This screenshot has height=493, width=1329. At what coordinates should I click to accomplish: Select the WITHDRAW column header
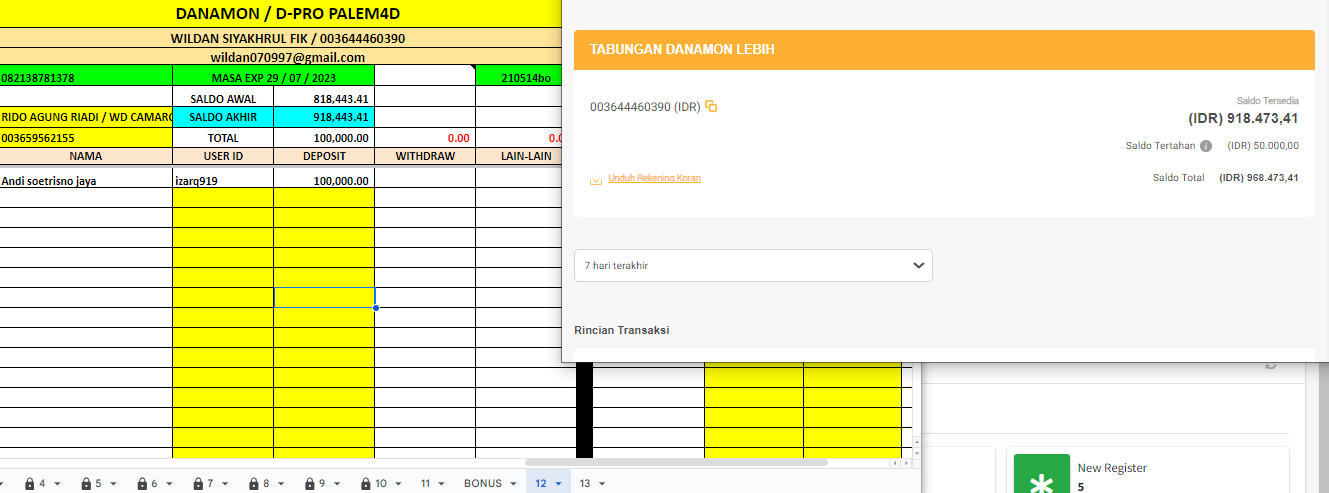coord(425,156)
